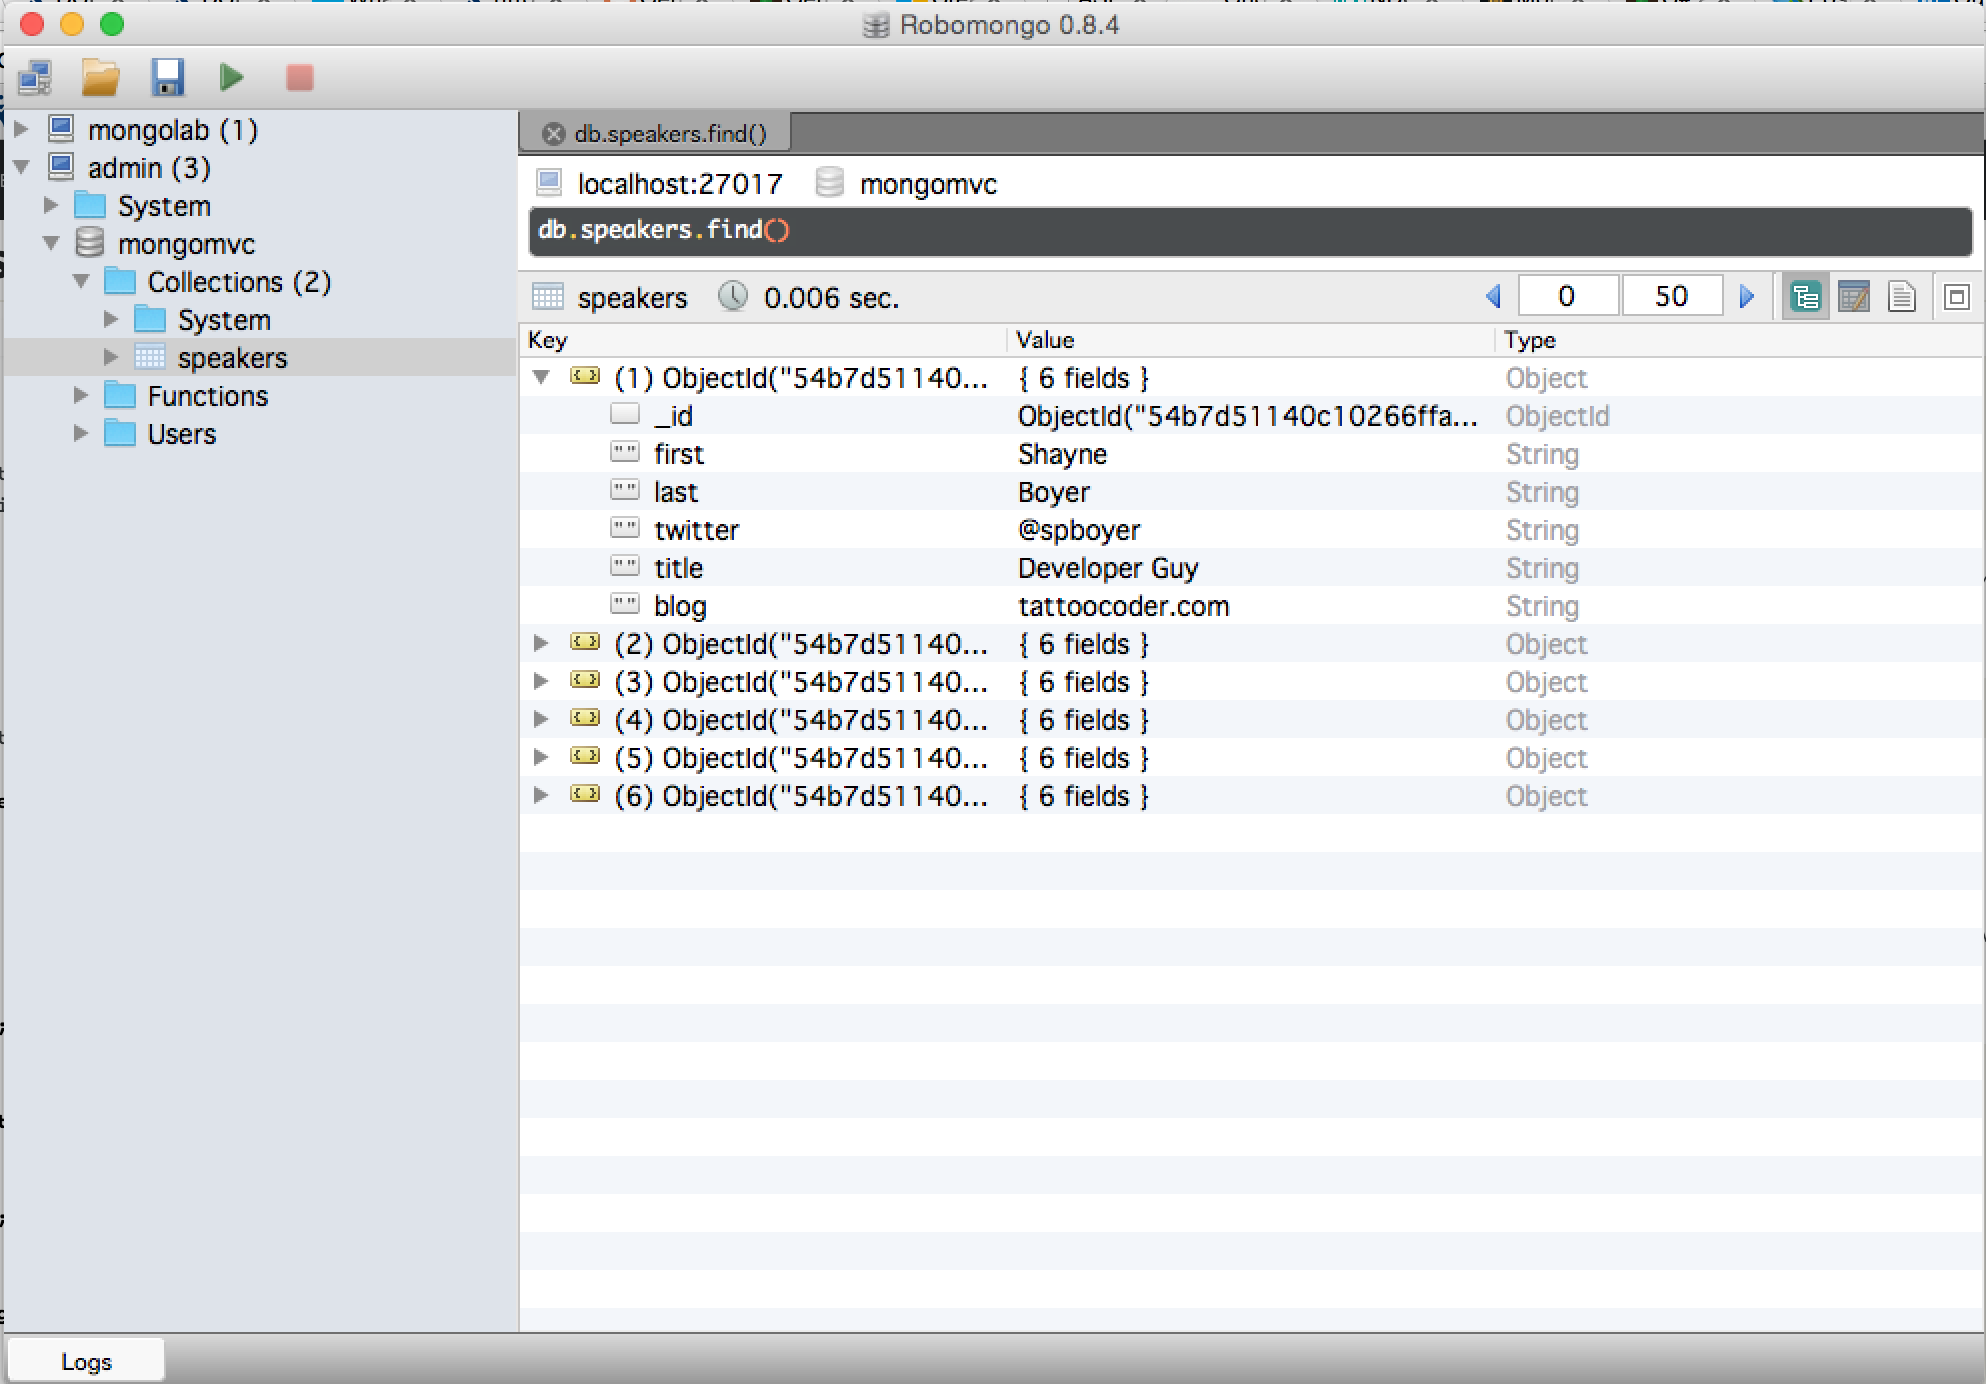The height and width of the screenshot is (1384, 1986).
Task: Go to previous page with left arrow
Action: [x=1494, y=297]
